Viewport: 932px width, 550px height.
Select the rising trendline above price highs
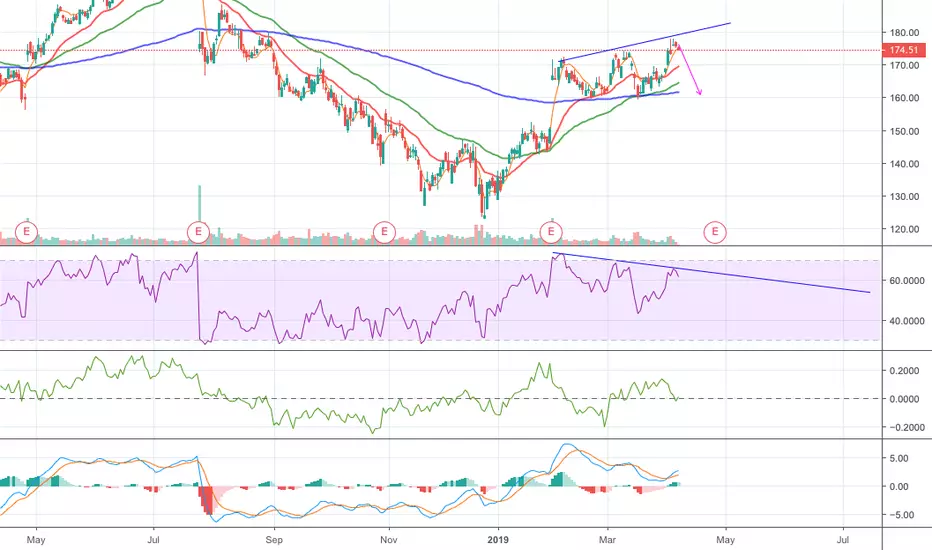point(645,42)
